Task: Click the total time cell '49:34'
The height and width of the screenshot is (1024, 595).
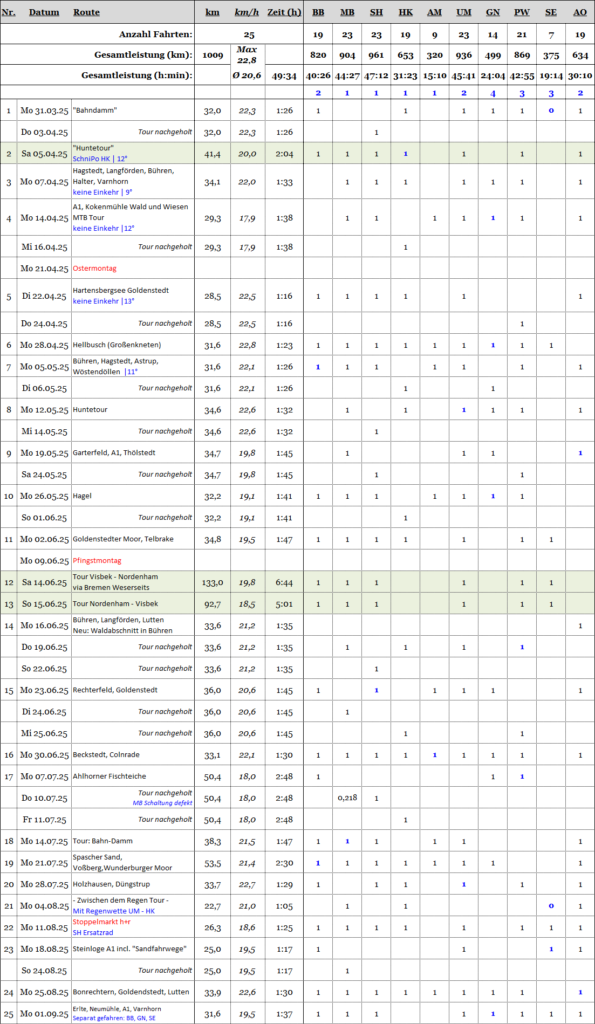Action: (285, 75)
